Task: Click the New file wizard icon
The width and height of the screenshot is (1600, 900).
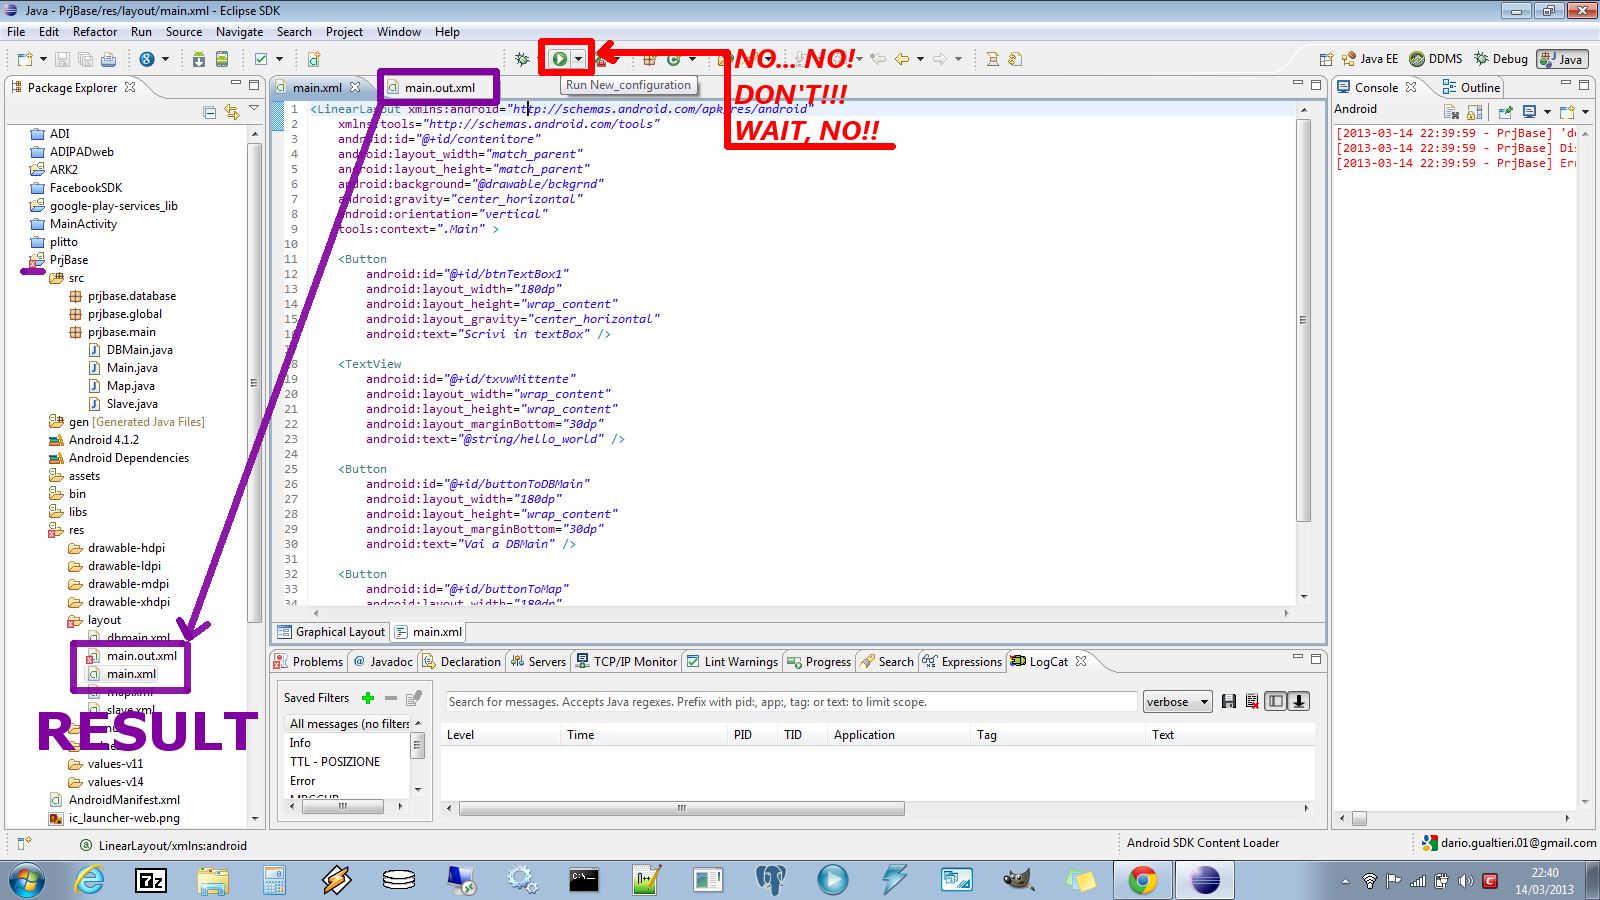Action: pos(25,59)
